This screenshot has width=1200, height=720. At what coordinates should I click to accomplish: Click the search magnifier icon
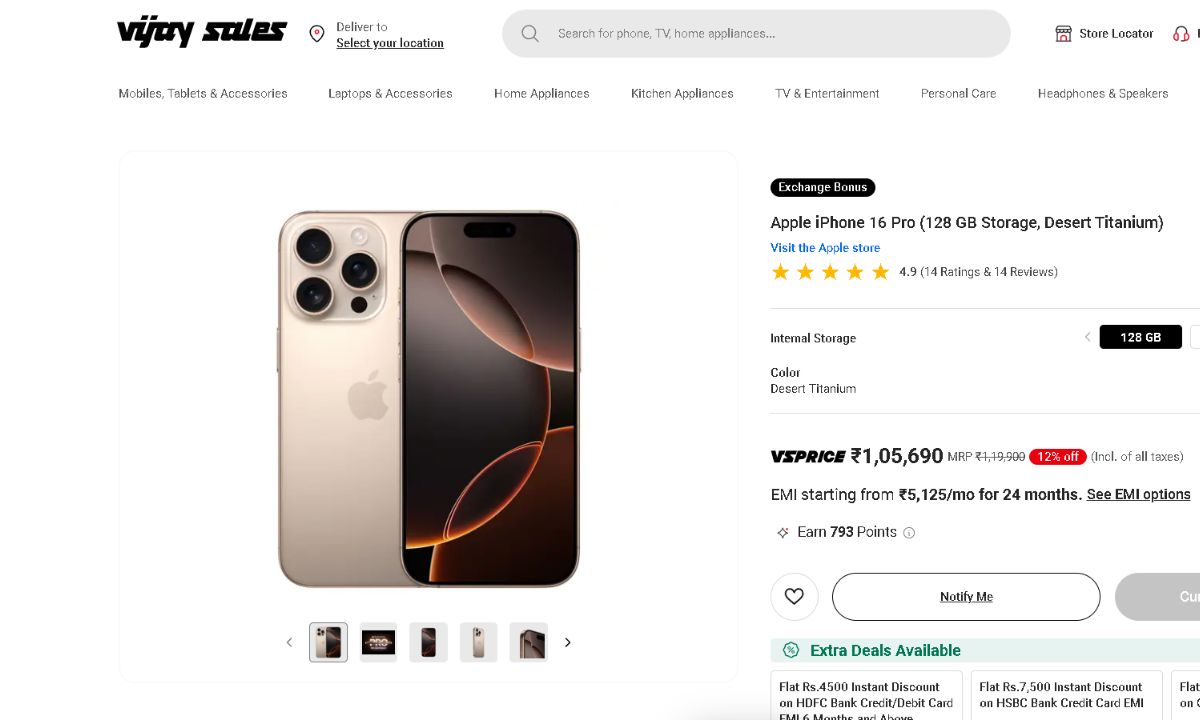click(530, 34)
